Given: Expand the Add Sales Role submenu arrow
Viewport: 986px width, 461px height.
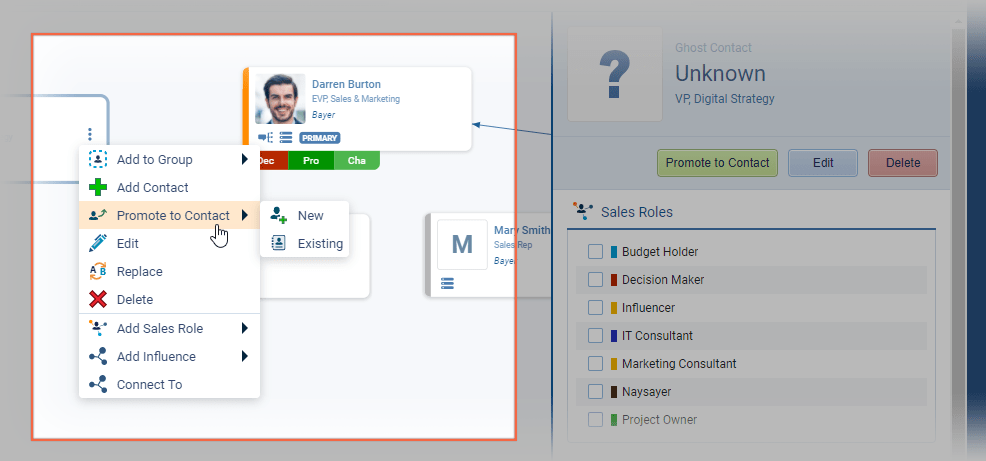Looking at the screenshot, I should tap(244, 328).
